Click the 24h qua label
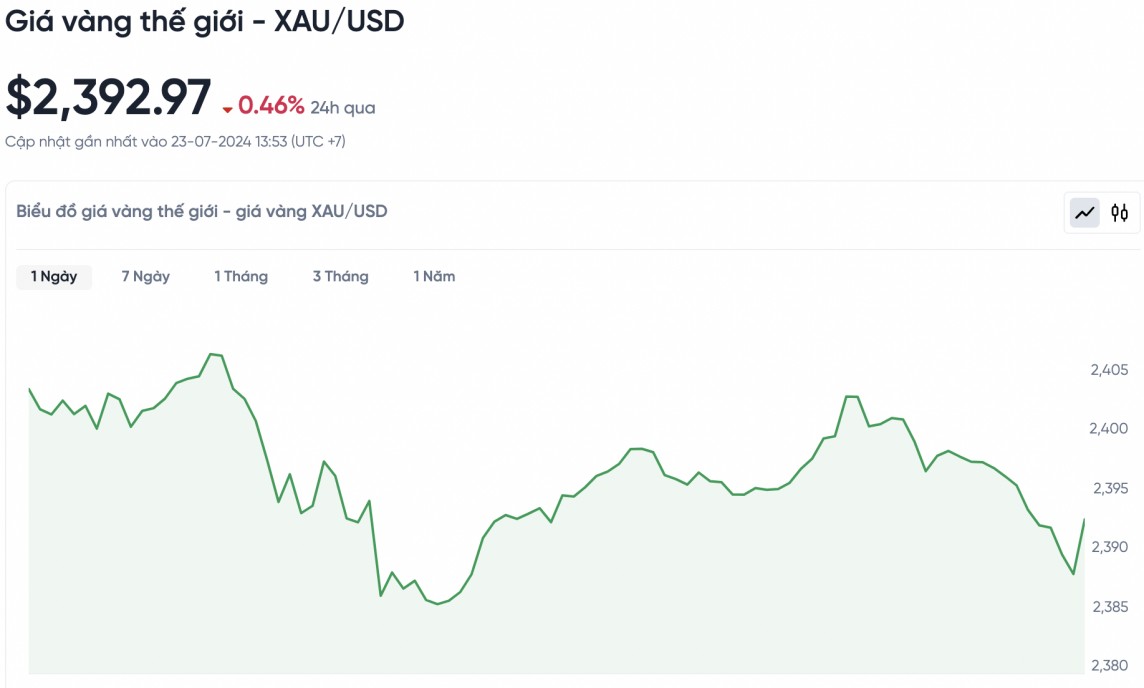This screenshot has height=688, width=1144. (343, 108)
